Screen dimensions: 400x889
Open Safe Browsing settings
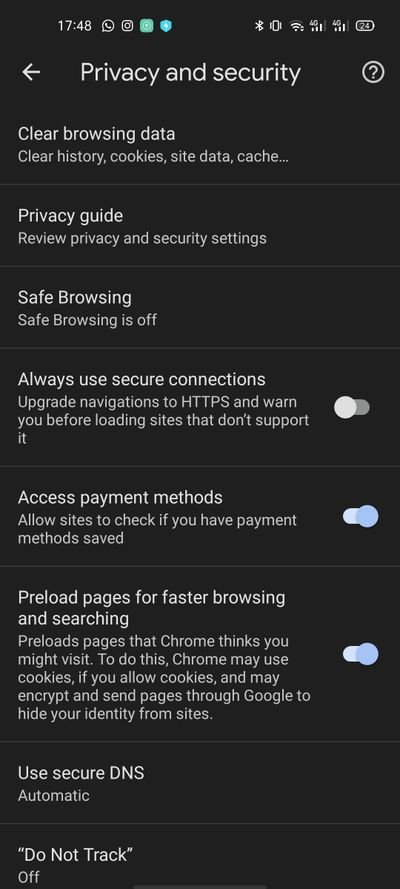click(200, 307)
